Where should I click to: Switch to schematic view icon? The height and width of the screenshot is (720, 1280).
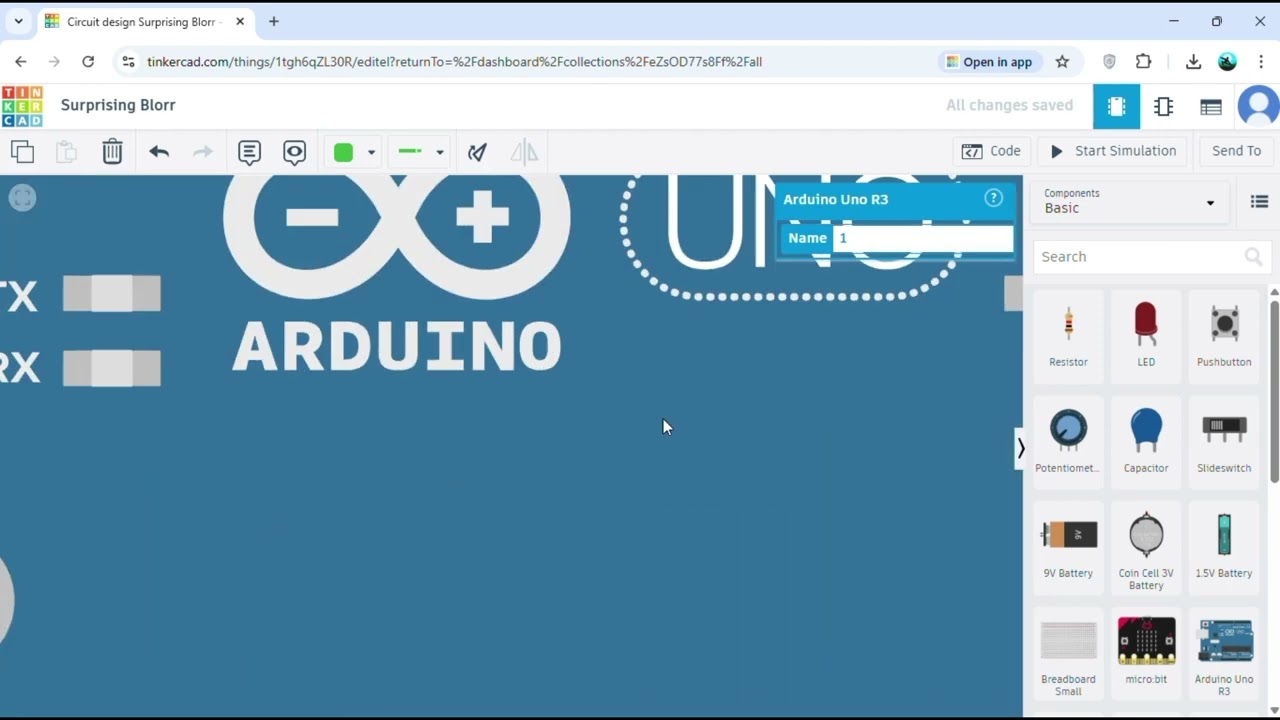coord(1163,106)
